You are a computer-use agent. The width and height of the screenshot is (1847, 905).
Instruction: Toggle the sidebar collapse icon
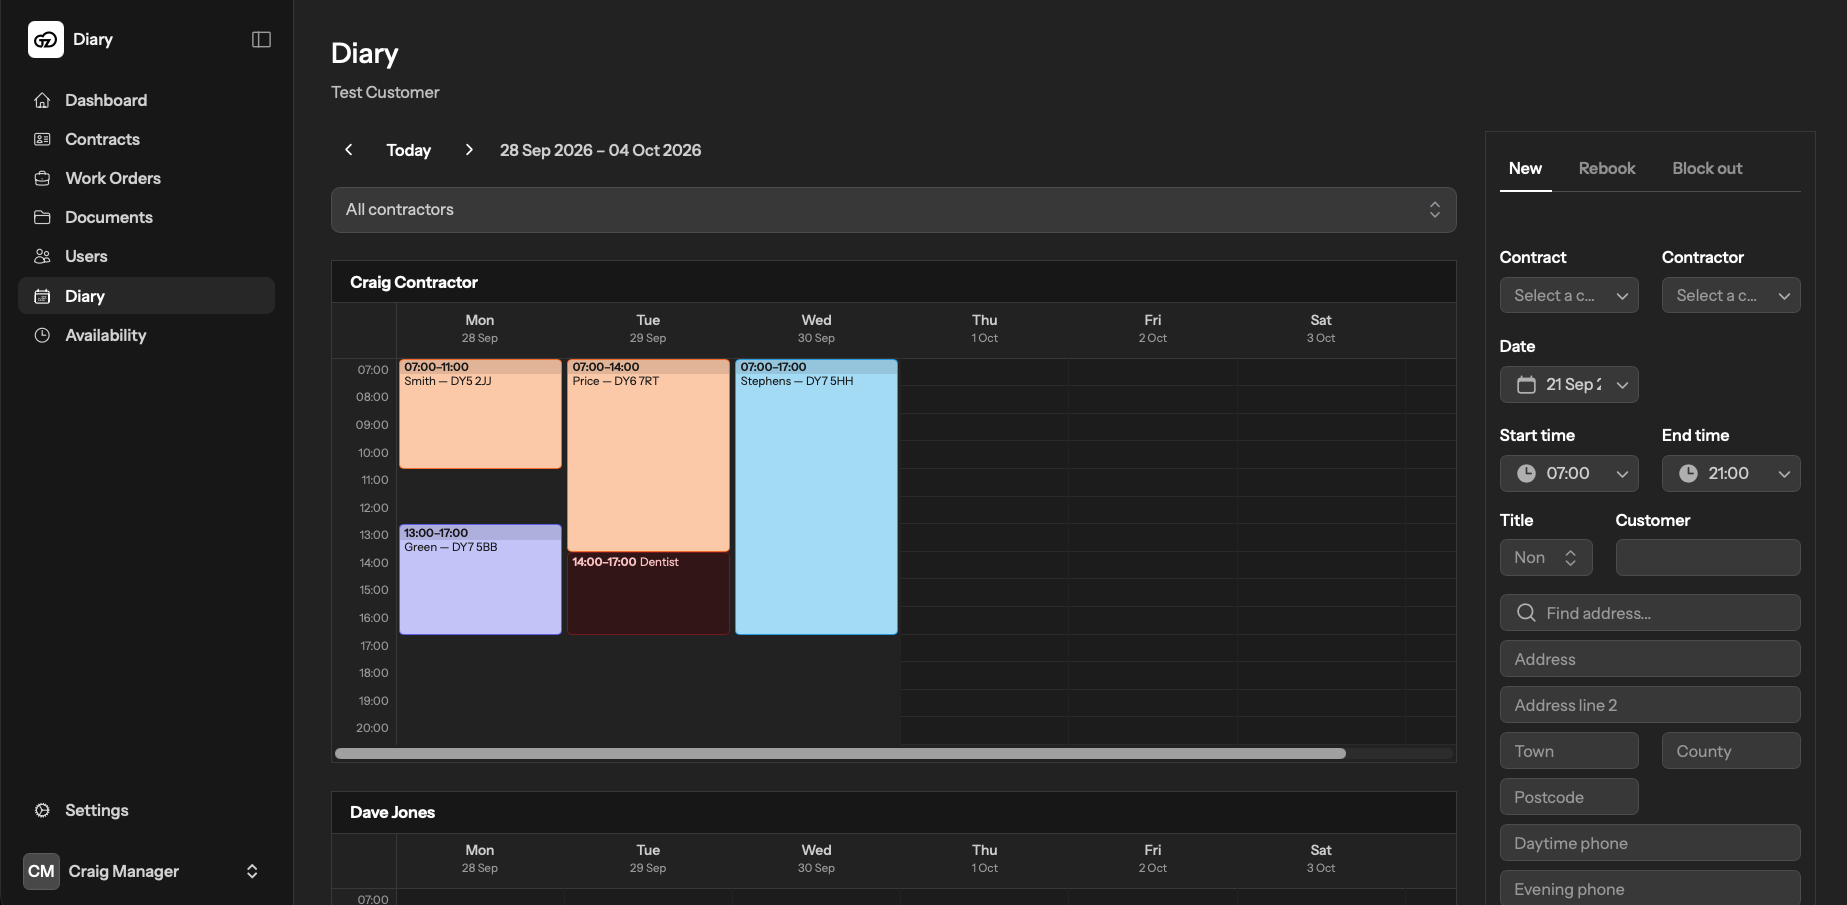(261, 40)
